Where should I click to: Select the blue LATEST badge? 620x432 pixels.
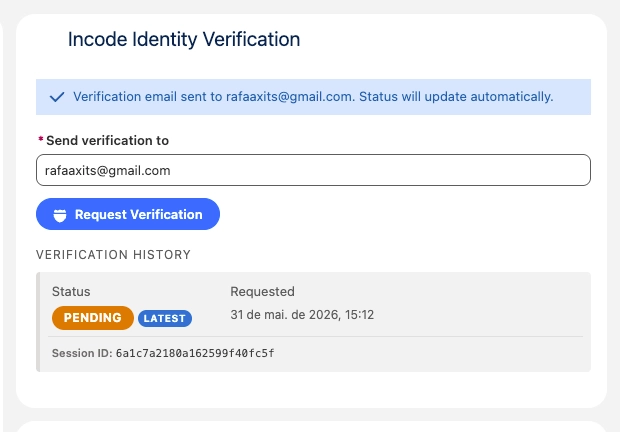(164, 318)
